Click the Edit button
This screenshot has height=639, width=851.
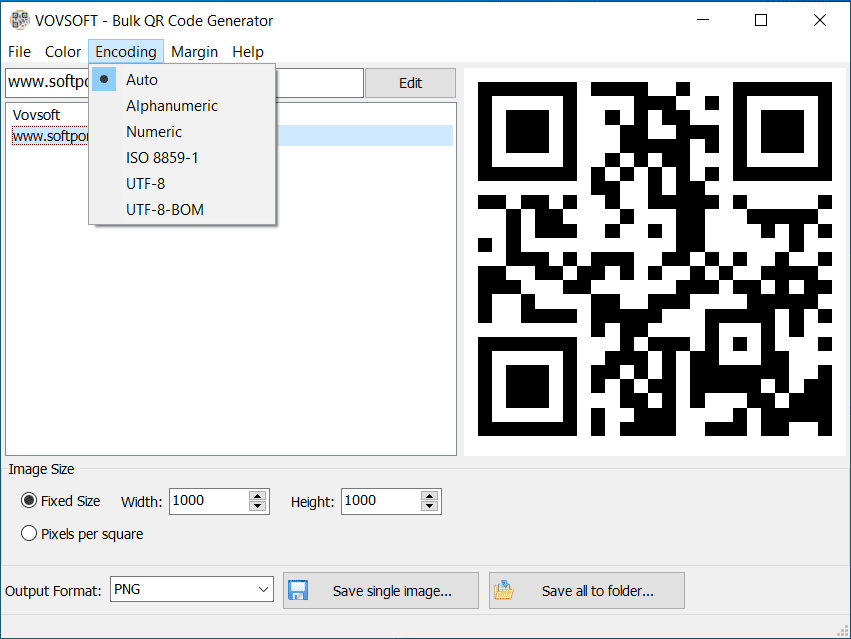pyautogui.click(x=410, y=83)
